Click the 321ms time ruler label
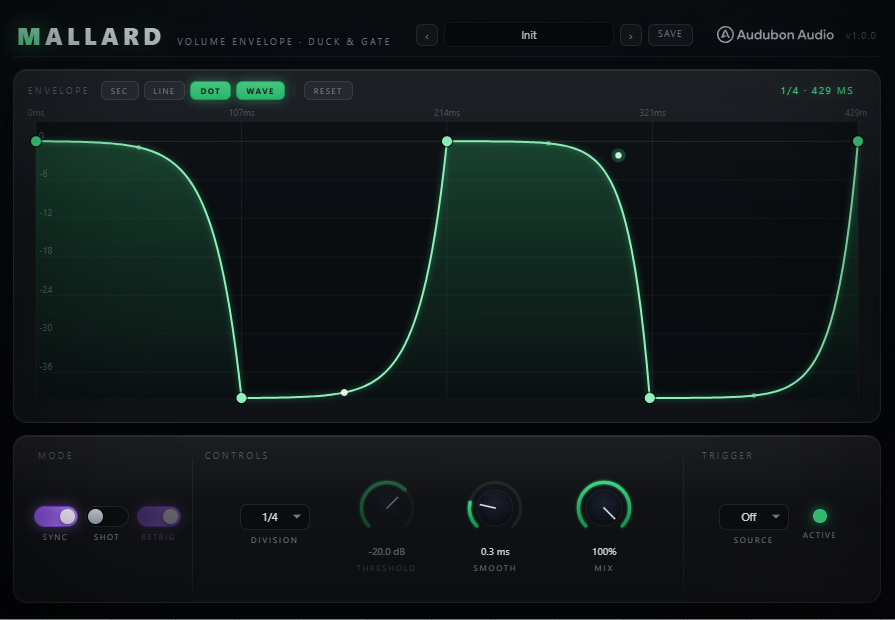 tap(652, 113)
